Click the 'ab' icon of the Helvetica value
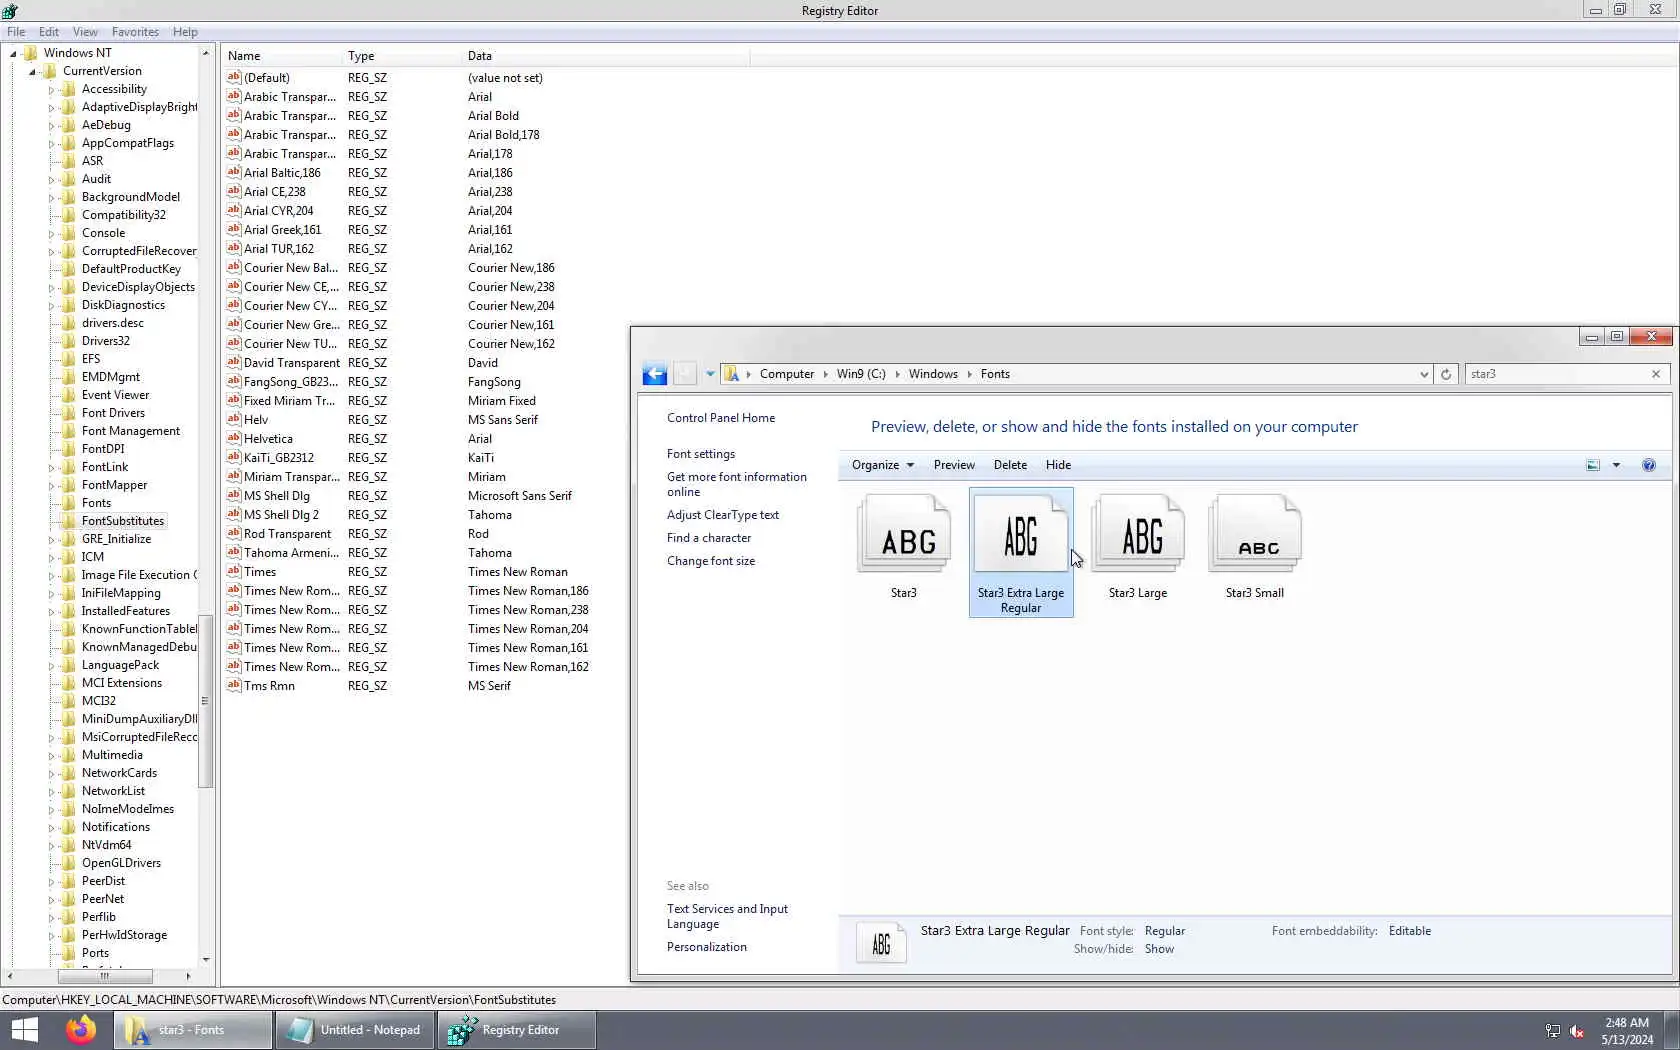Viewport: 1680px width, 1050px height. pos(234,438)
